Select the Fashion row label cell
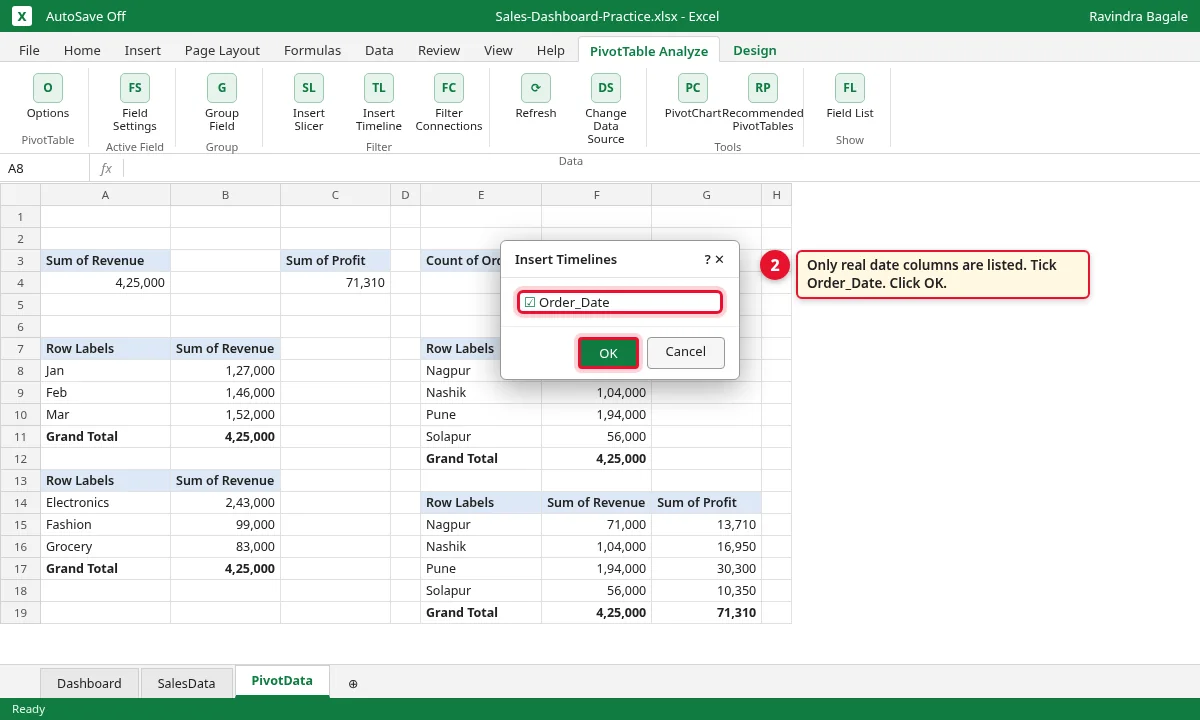The height and width of the screenshot is (720, 1200). [x=106, y=525]
